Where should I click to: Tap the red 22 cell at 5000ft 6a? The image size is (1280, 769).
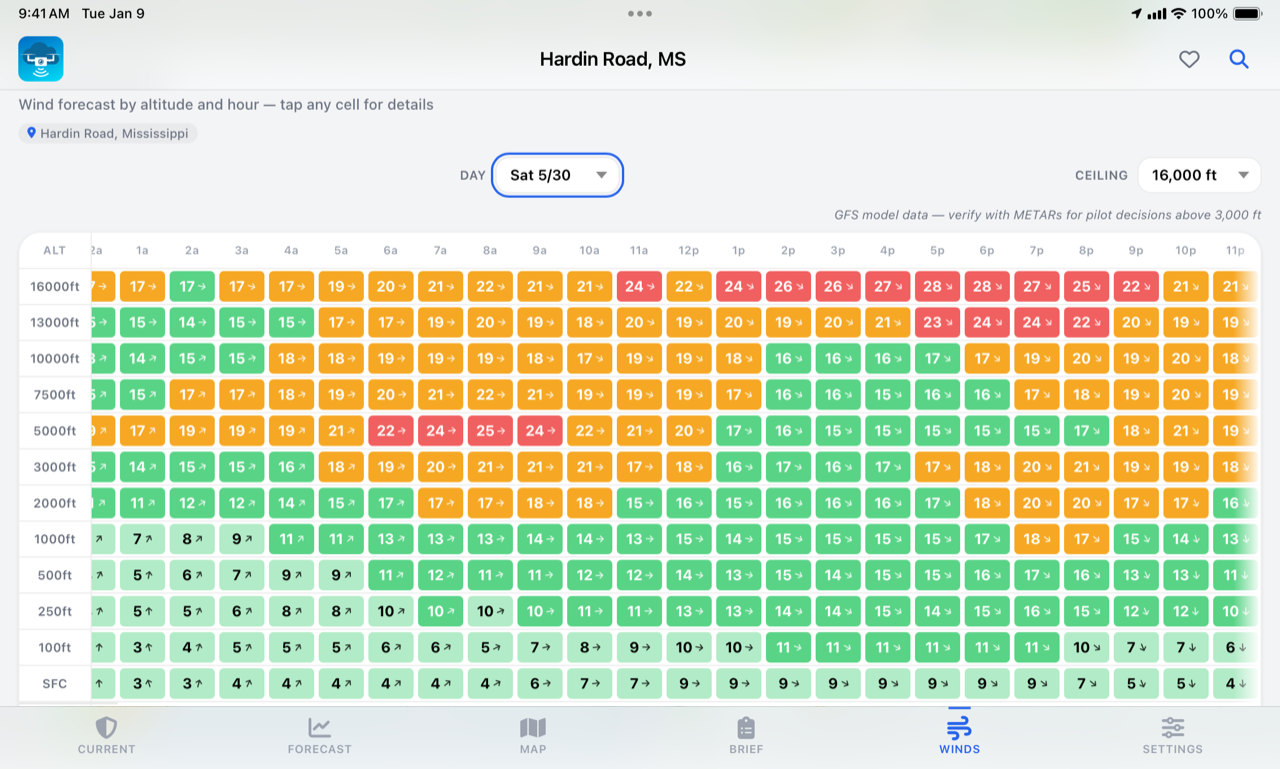[391, 431]
